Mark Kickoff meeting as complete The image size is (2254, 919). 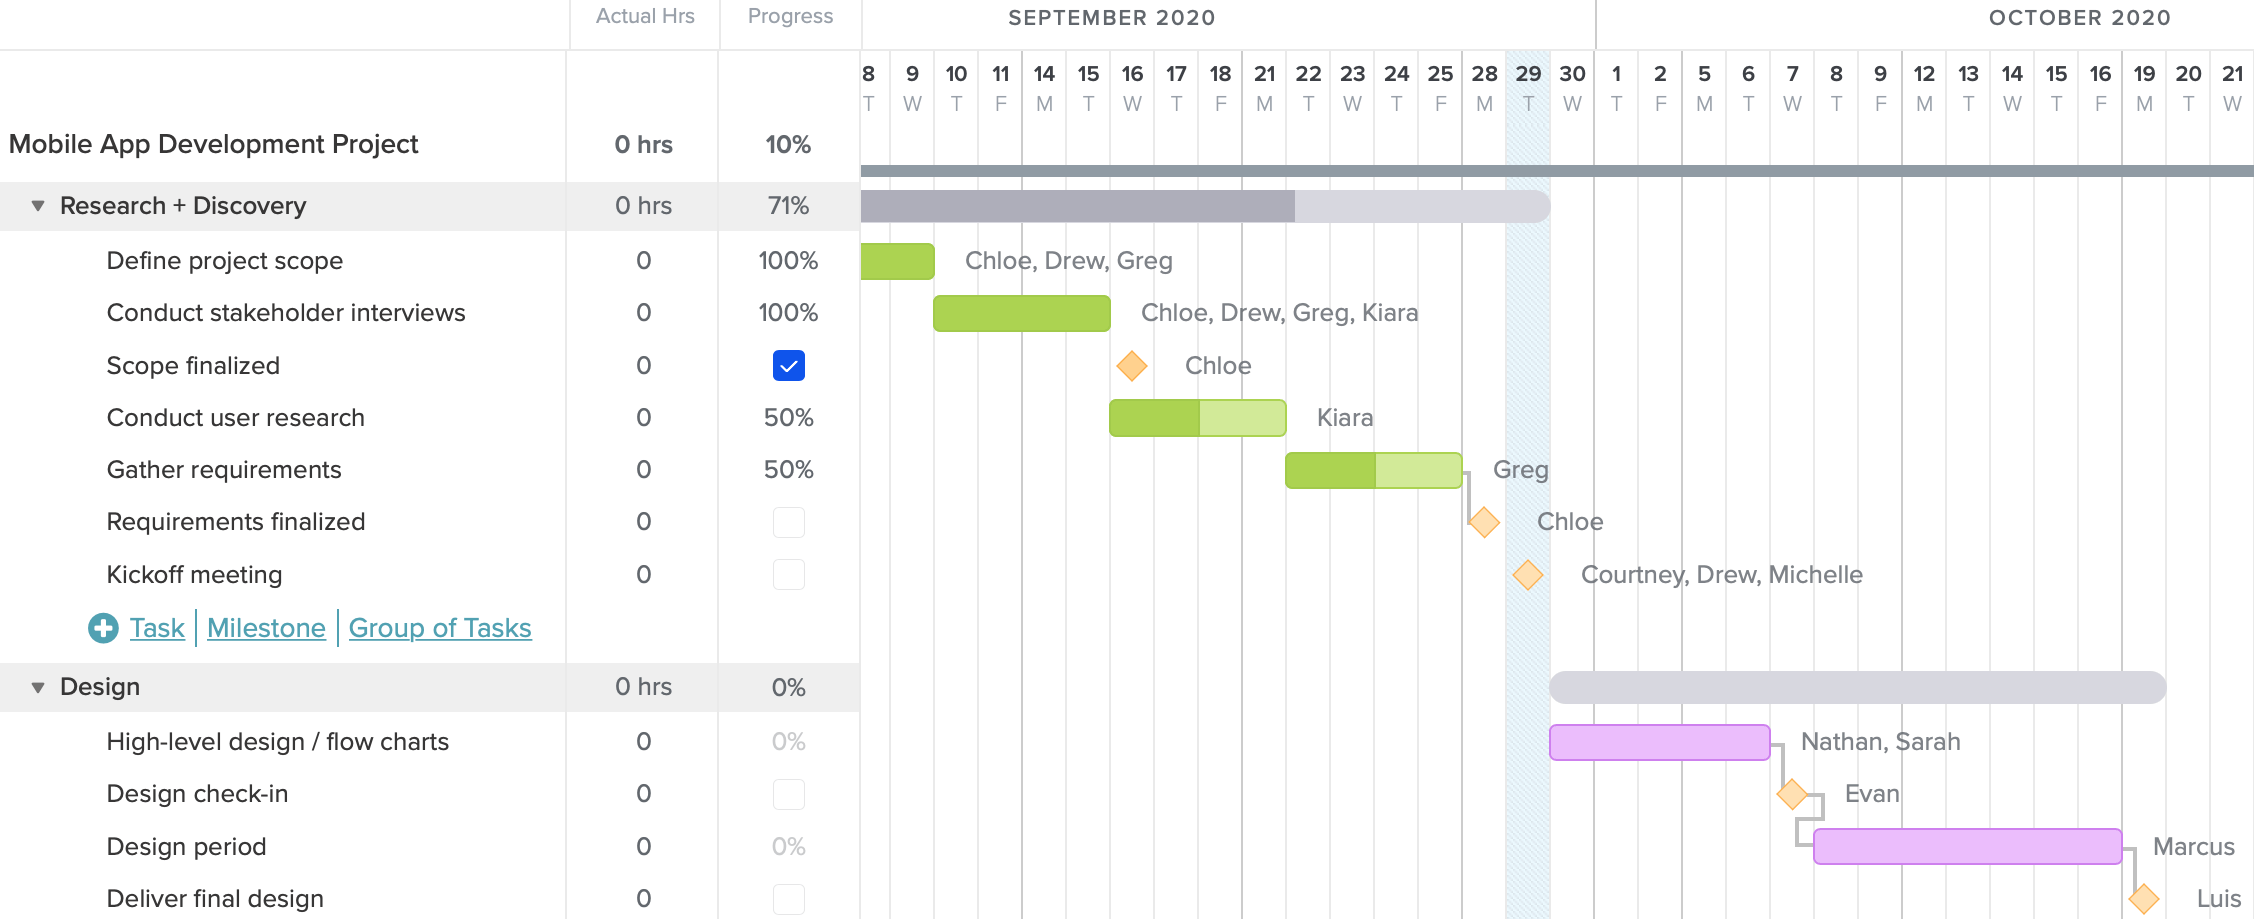tap(789, 574)
